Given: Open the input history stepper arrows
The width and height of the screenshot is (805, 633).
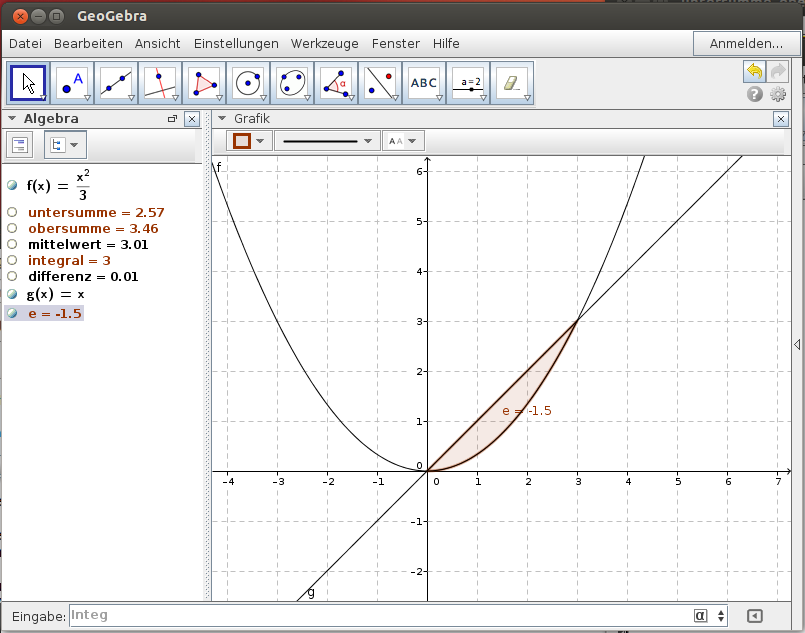Looking at the screenshot, I should (x=721, y=616).
